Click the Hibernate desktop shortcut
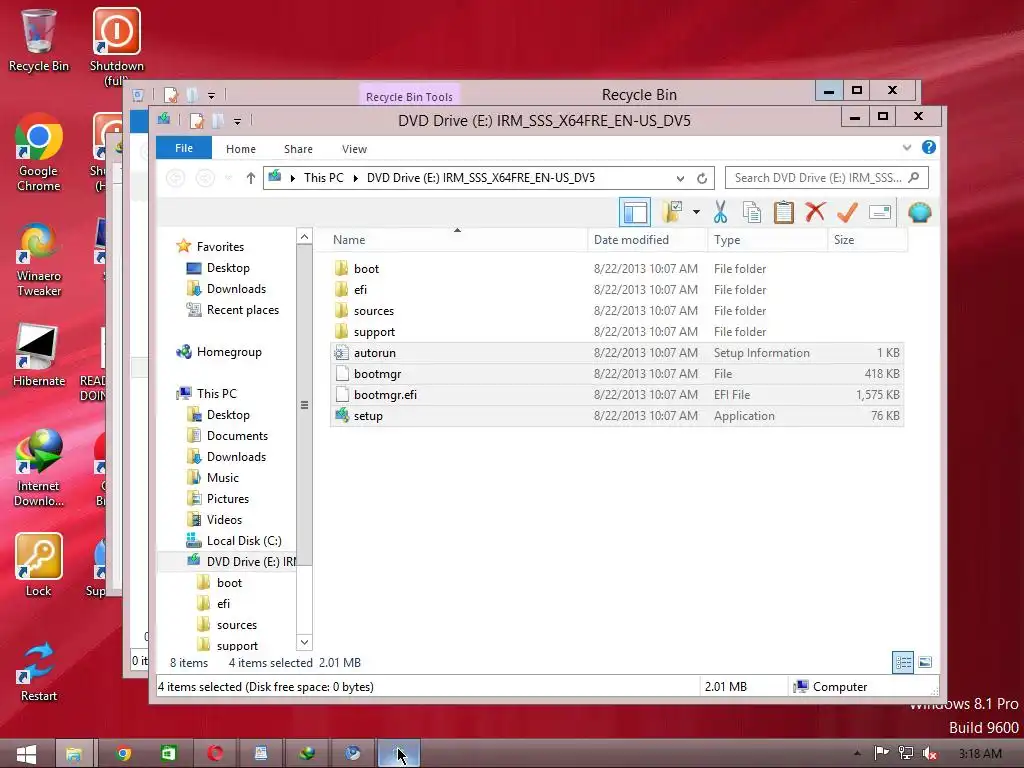This screenshot has width=1024, height=768. click(x=39, y=356)
